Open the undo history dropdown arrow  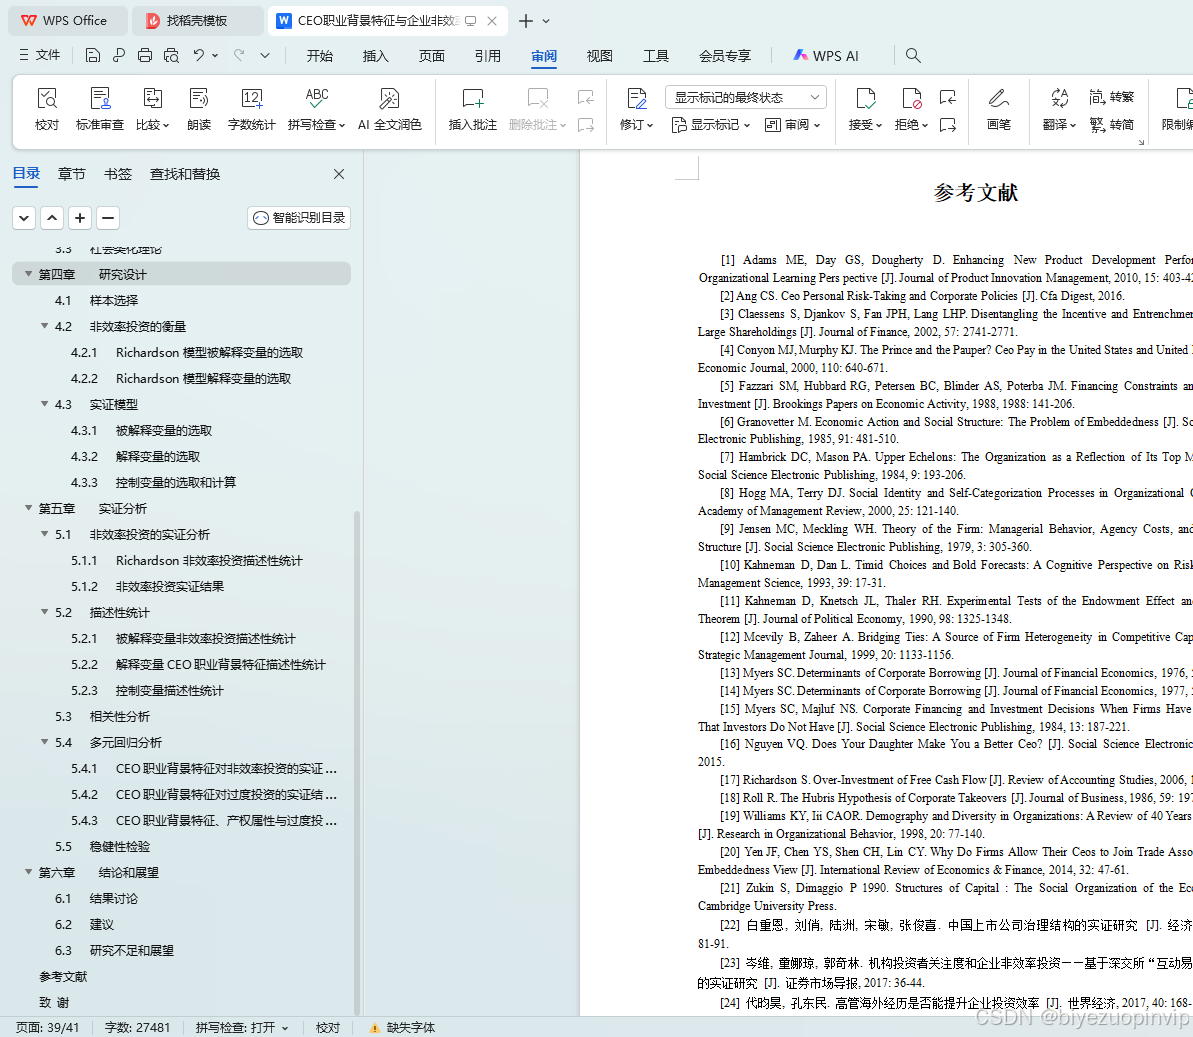point(215,55)
